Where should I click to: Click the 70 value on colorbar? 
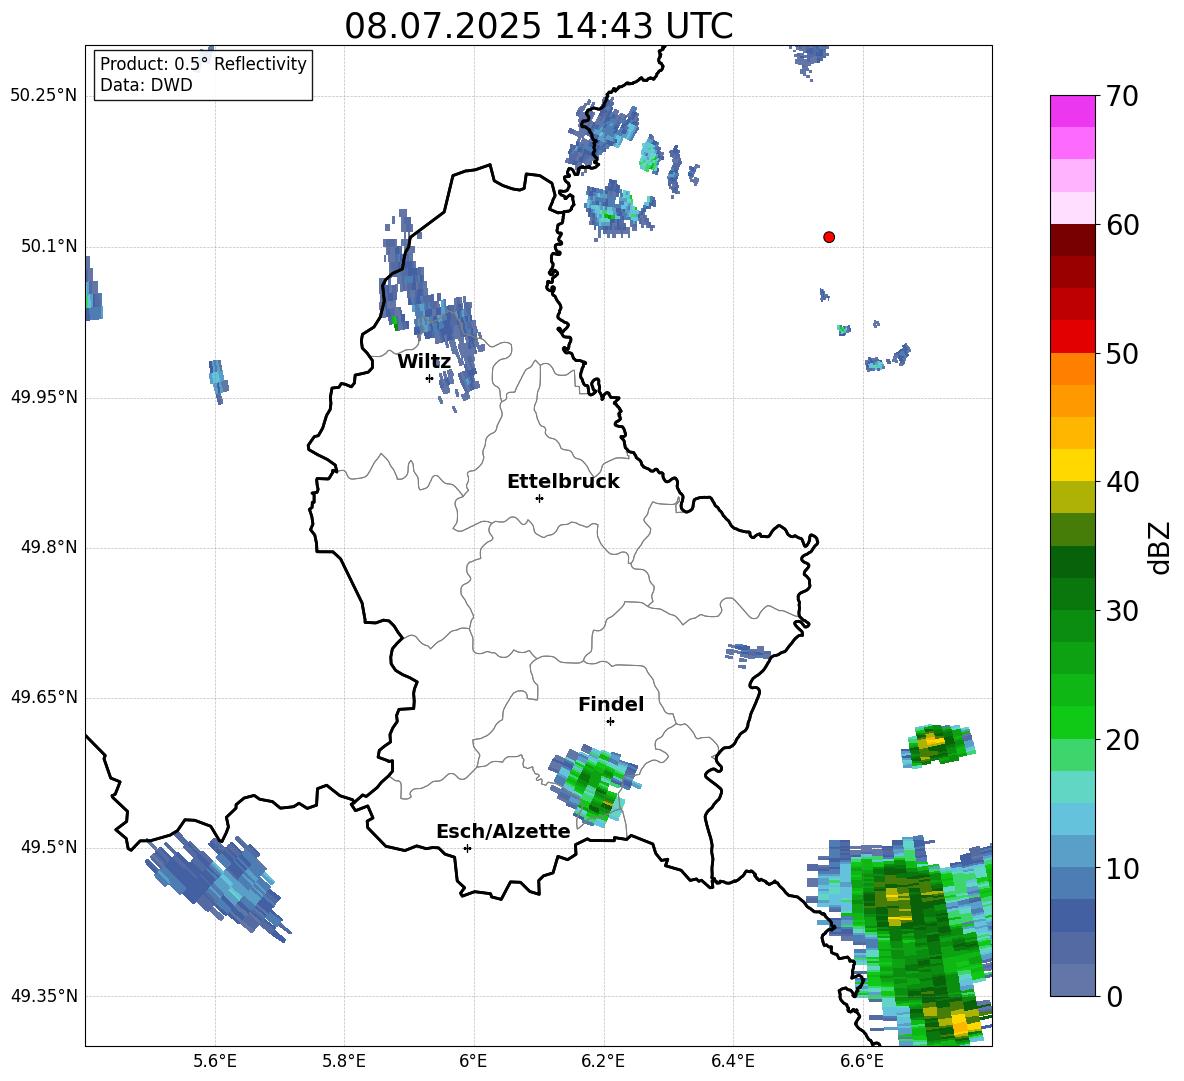[x=1122, y=97]
